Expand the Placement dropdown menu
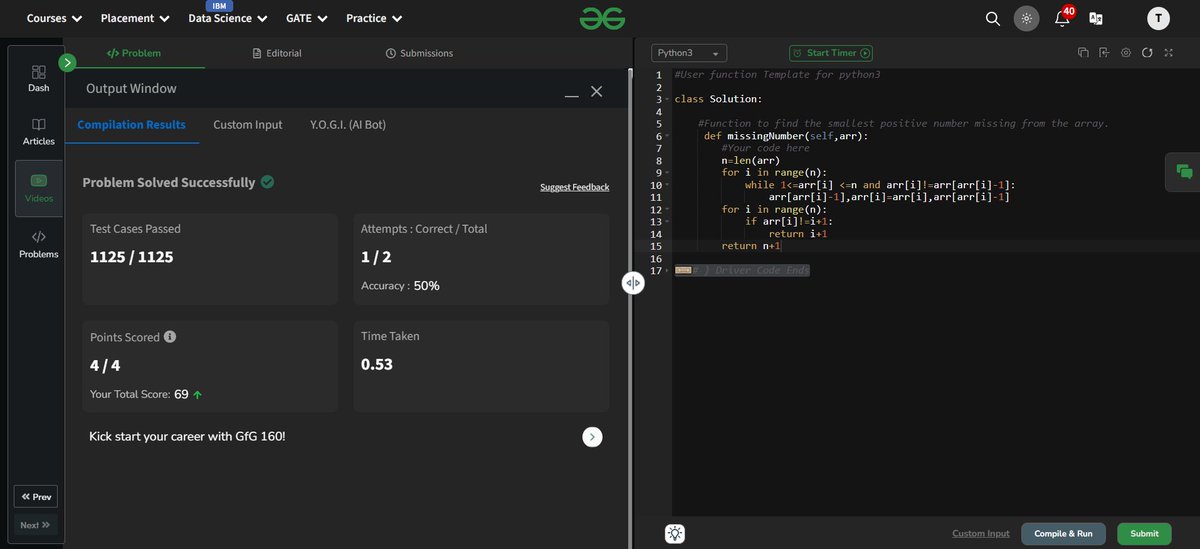Image resolution: width=1200 pixels, height=549 pixels. [x=135, y=18]
